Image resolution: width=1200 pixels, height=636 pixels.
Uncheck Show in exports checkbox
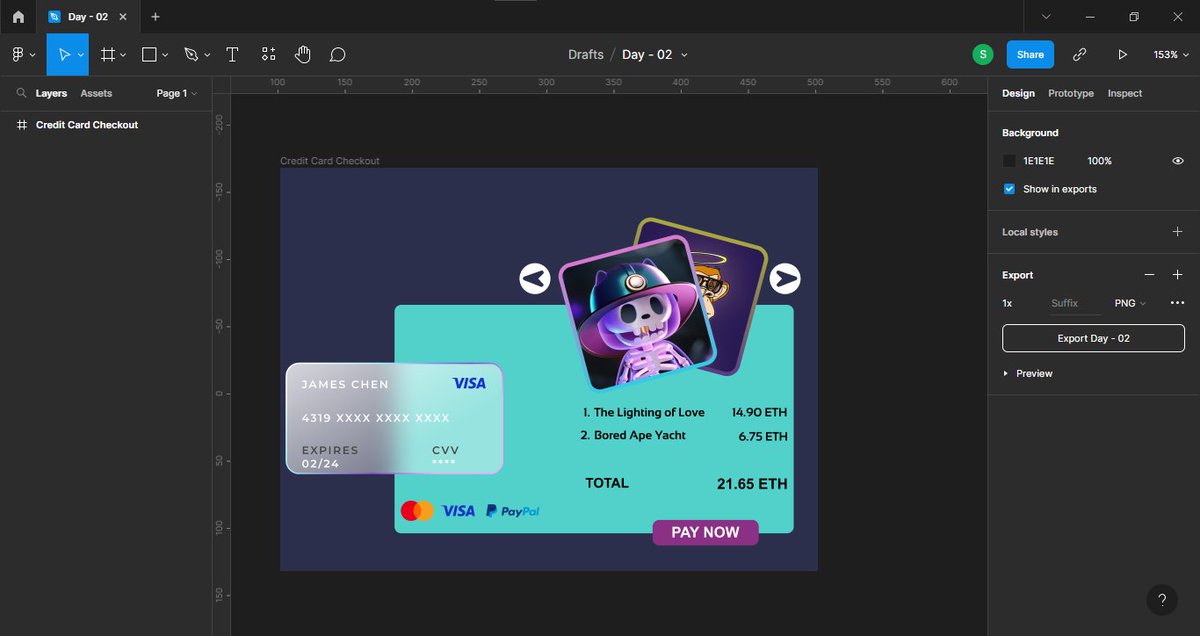[1009, 189]
